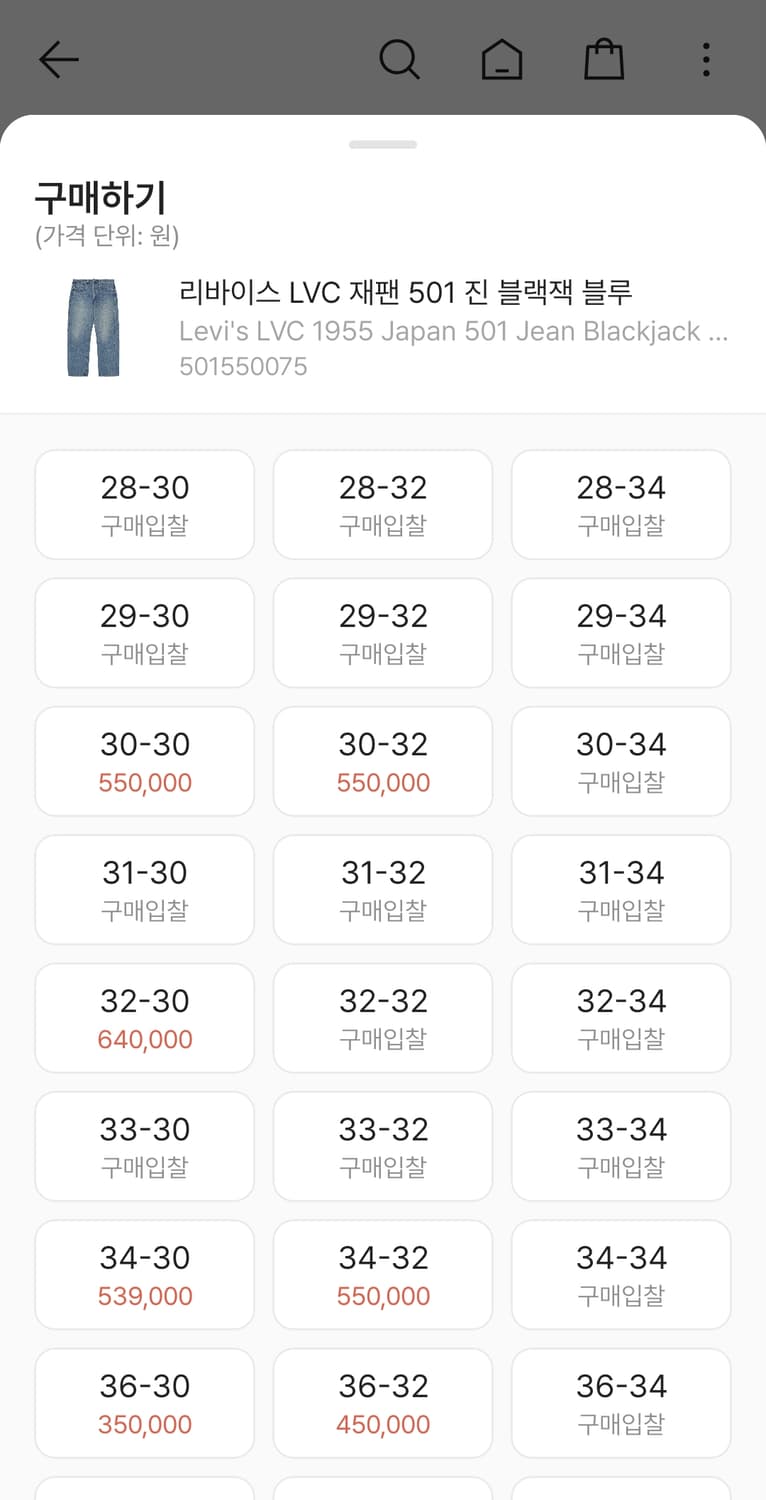The height and width of the screenshot is (1500, 766).
Task: Place a purchase bid for size 28-30
Action: [145, 505]
